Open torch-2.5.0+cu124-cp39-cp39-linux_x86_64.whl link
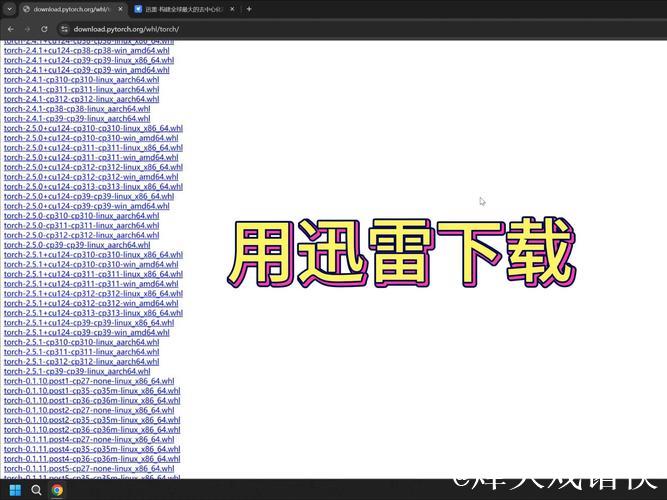This screenshot has width=667, height=500. (x=89, y=196)
